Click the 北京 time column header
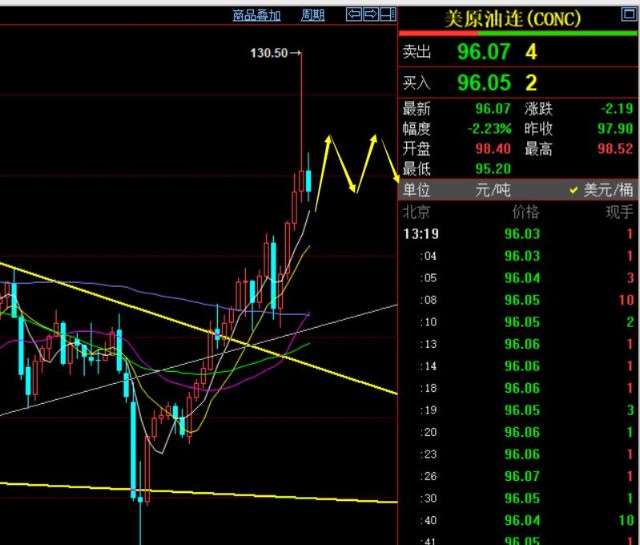This screenshot has height=545, width=640. click(417, 212)
